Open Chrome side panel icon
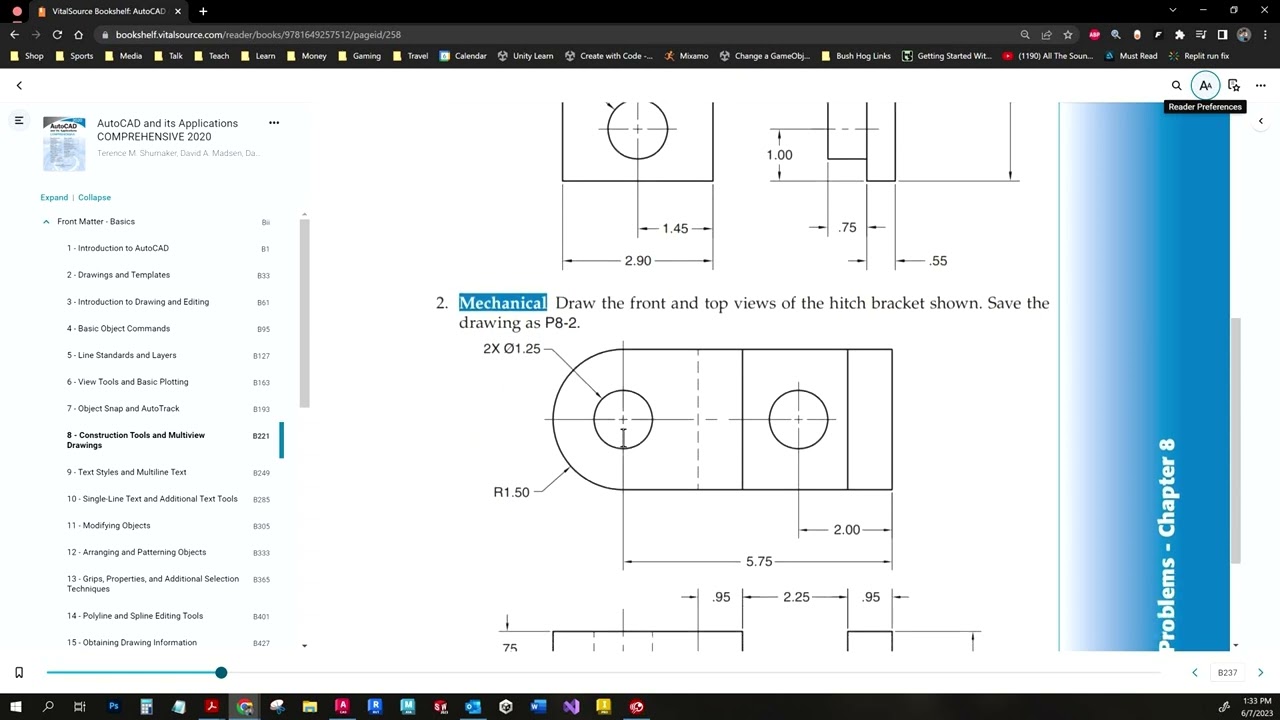The image size is (1280, 720). tap(1222, 34)
